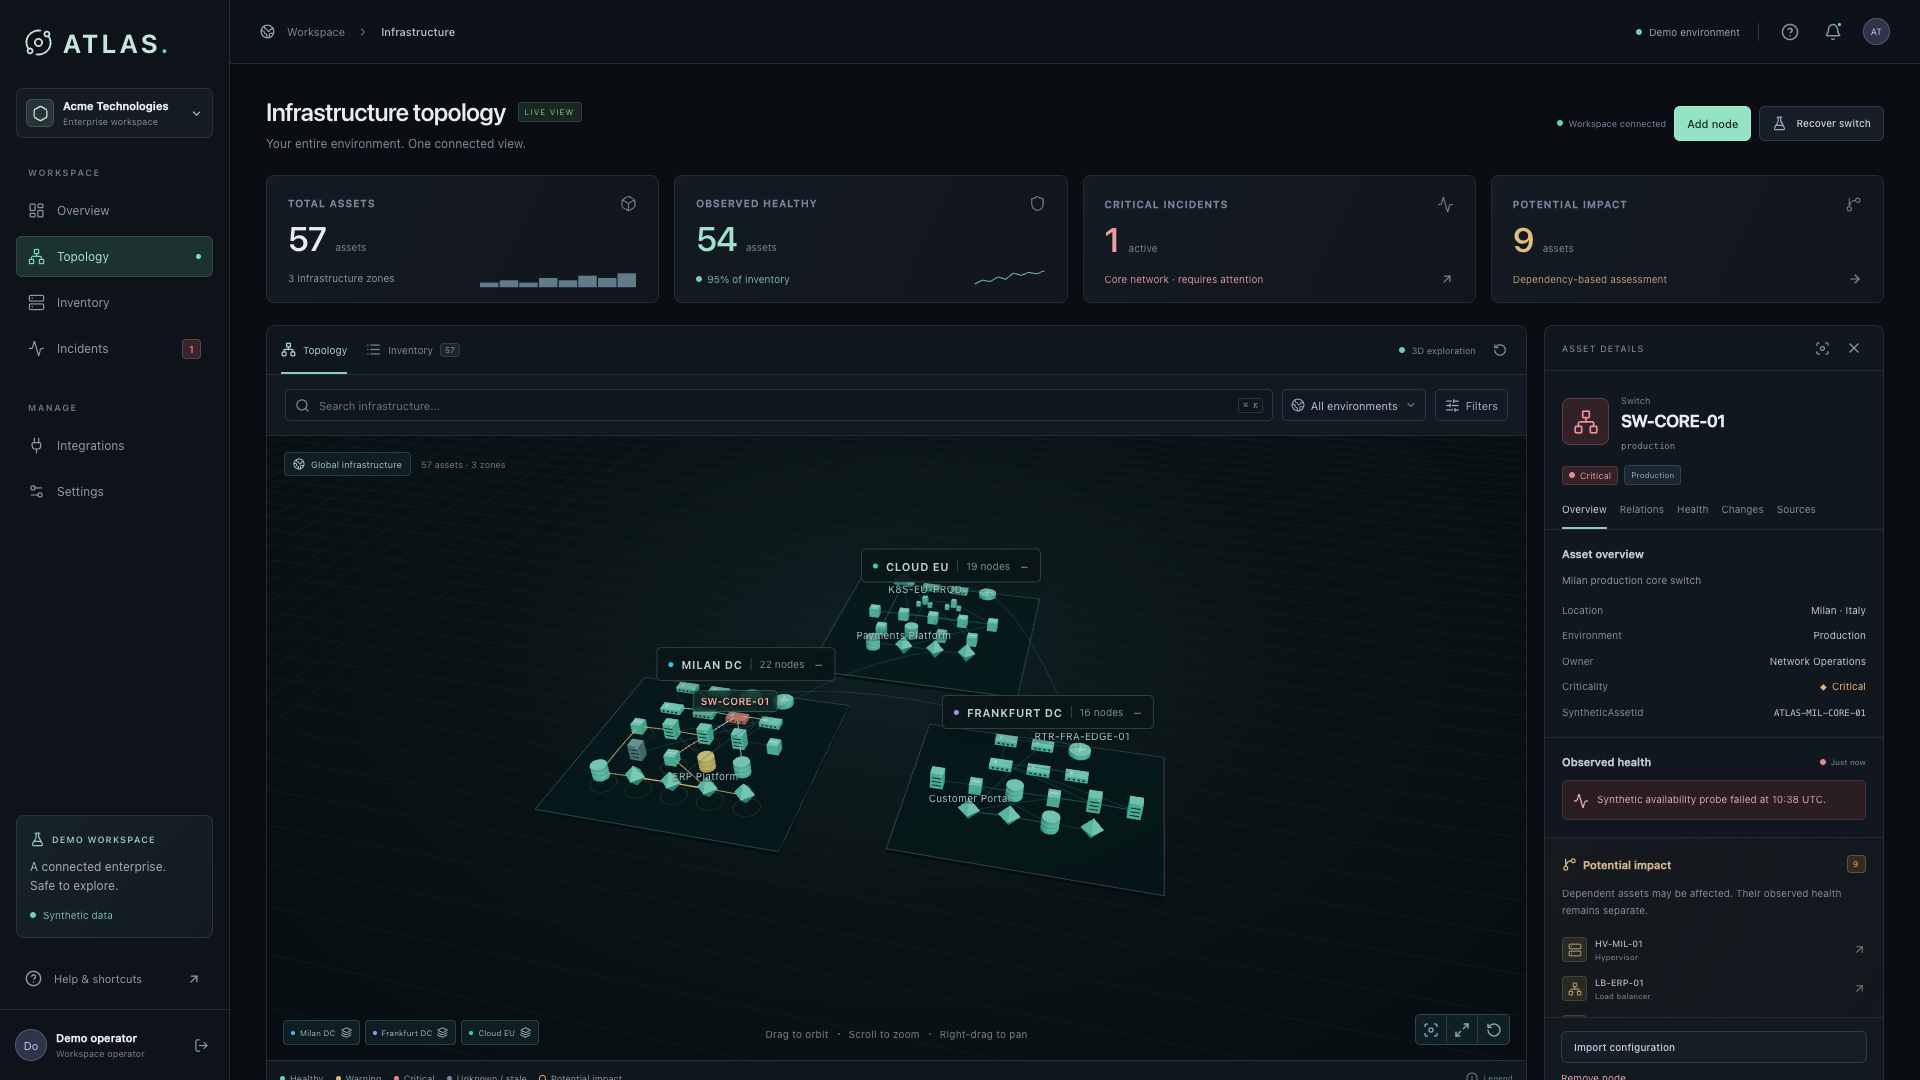Open the Filters panel
This screenshot has height=1080, width=1920.
click(x=1471, y=406)
